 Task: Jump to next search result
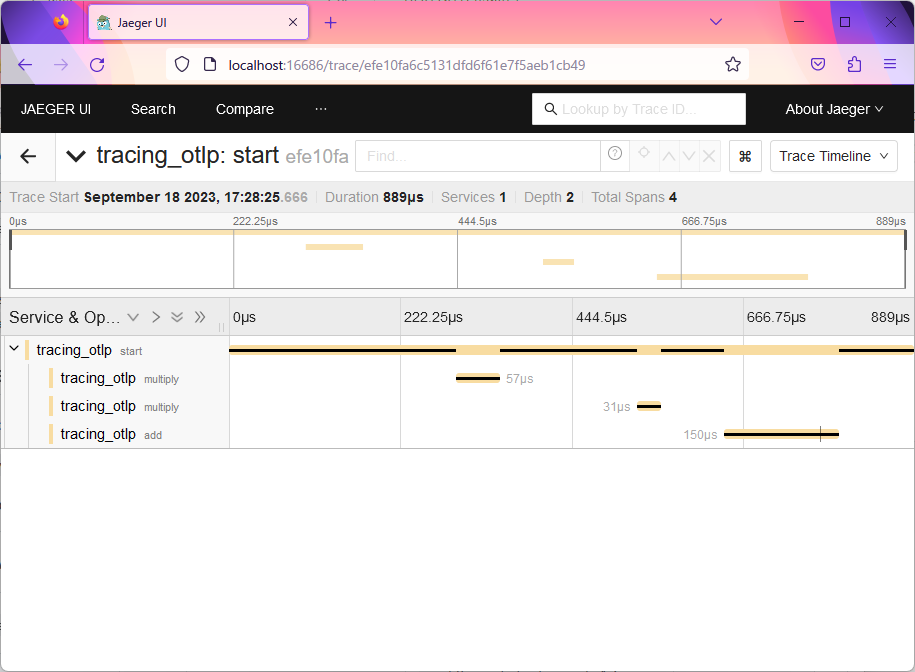pyautogui.click(x=689, y=156)
